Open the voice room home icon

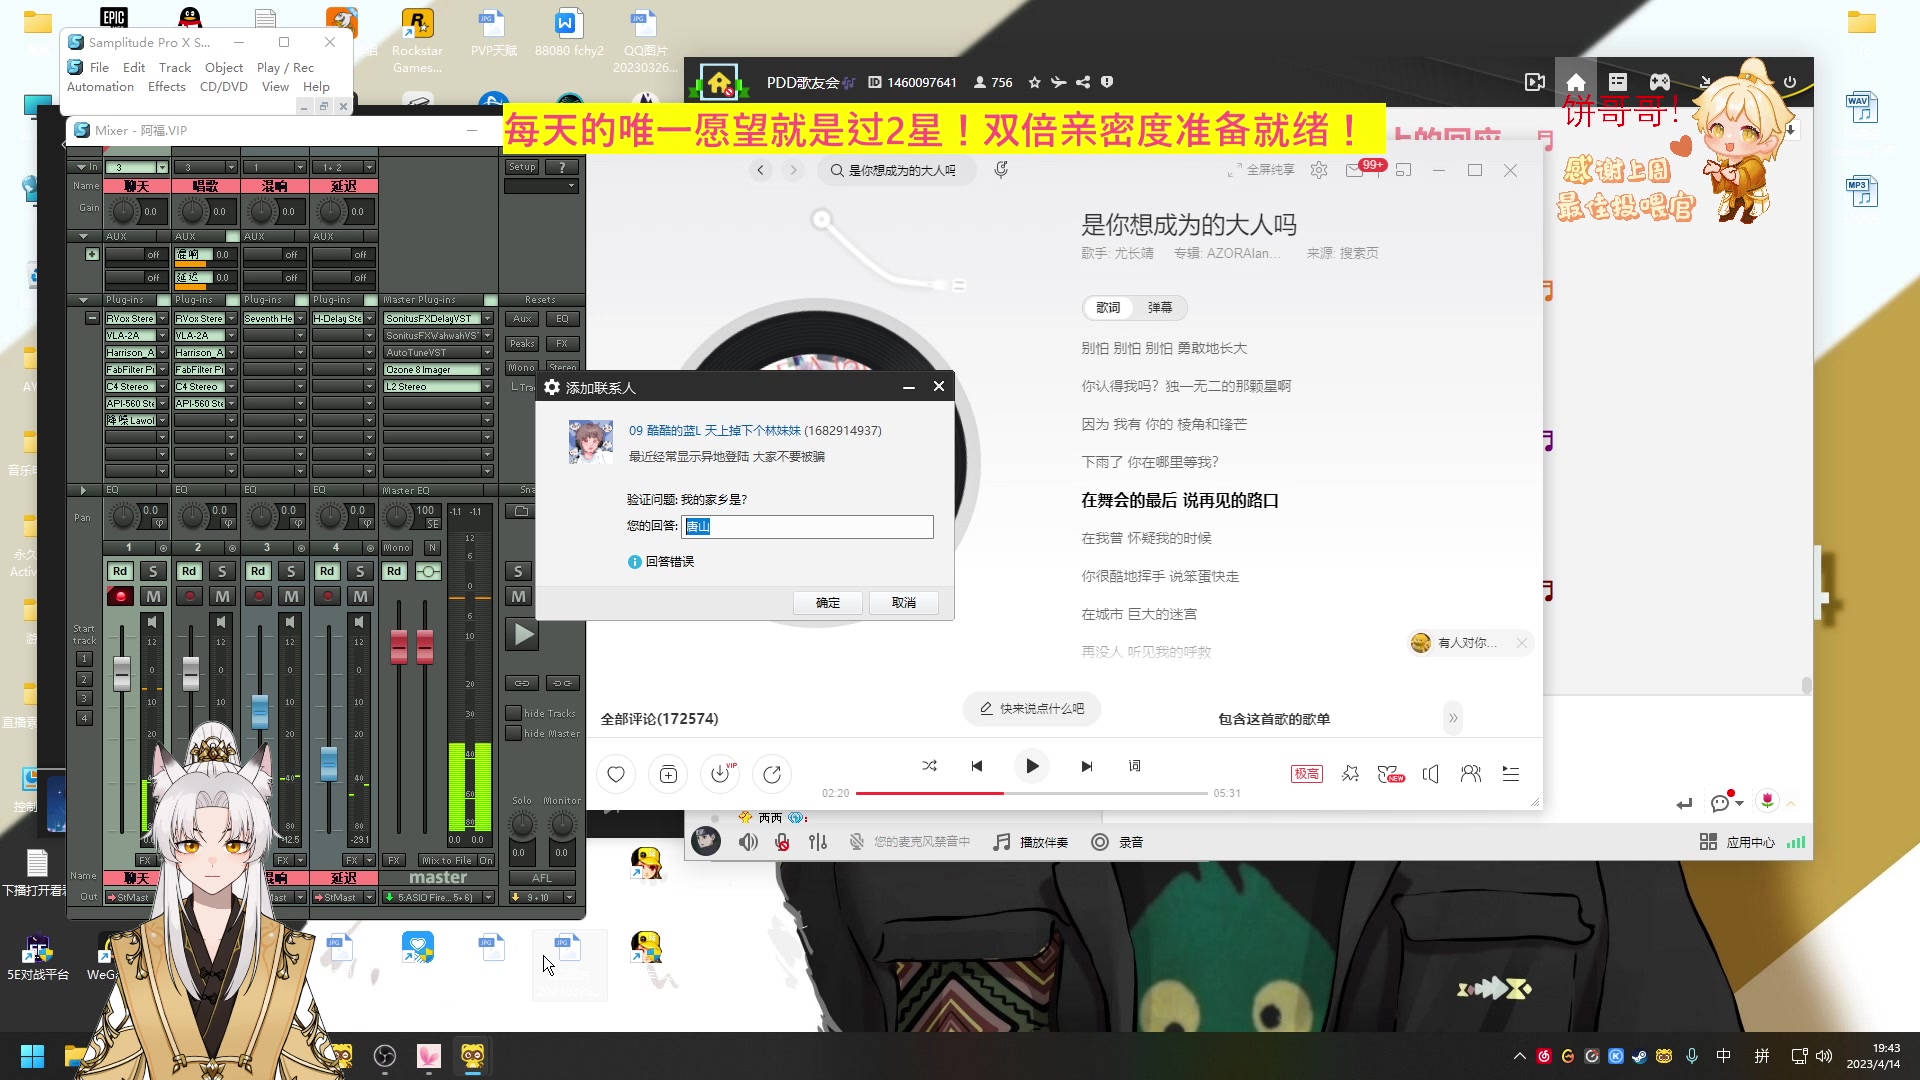[1576, 82]
